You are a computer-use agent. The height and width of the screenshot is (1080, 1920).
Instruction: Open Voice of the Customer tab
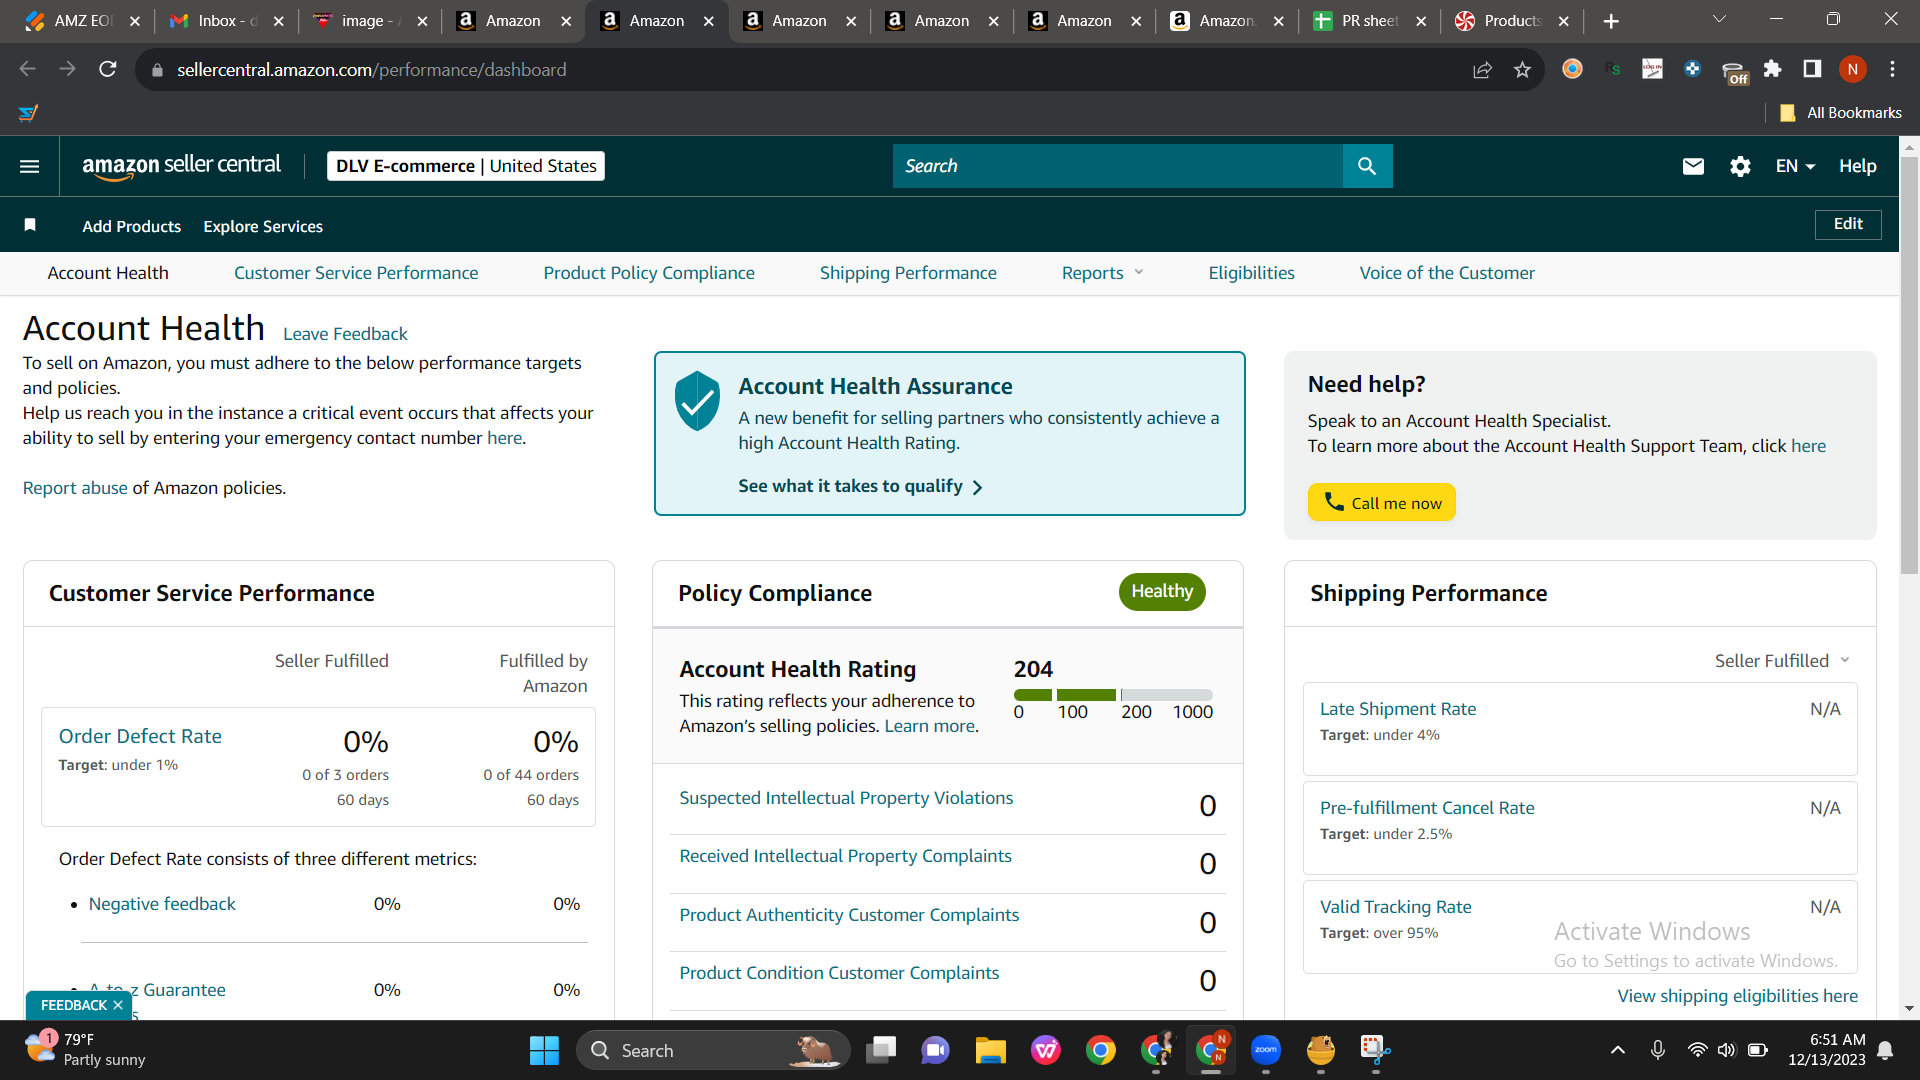point(1447,273)
